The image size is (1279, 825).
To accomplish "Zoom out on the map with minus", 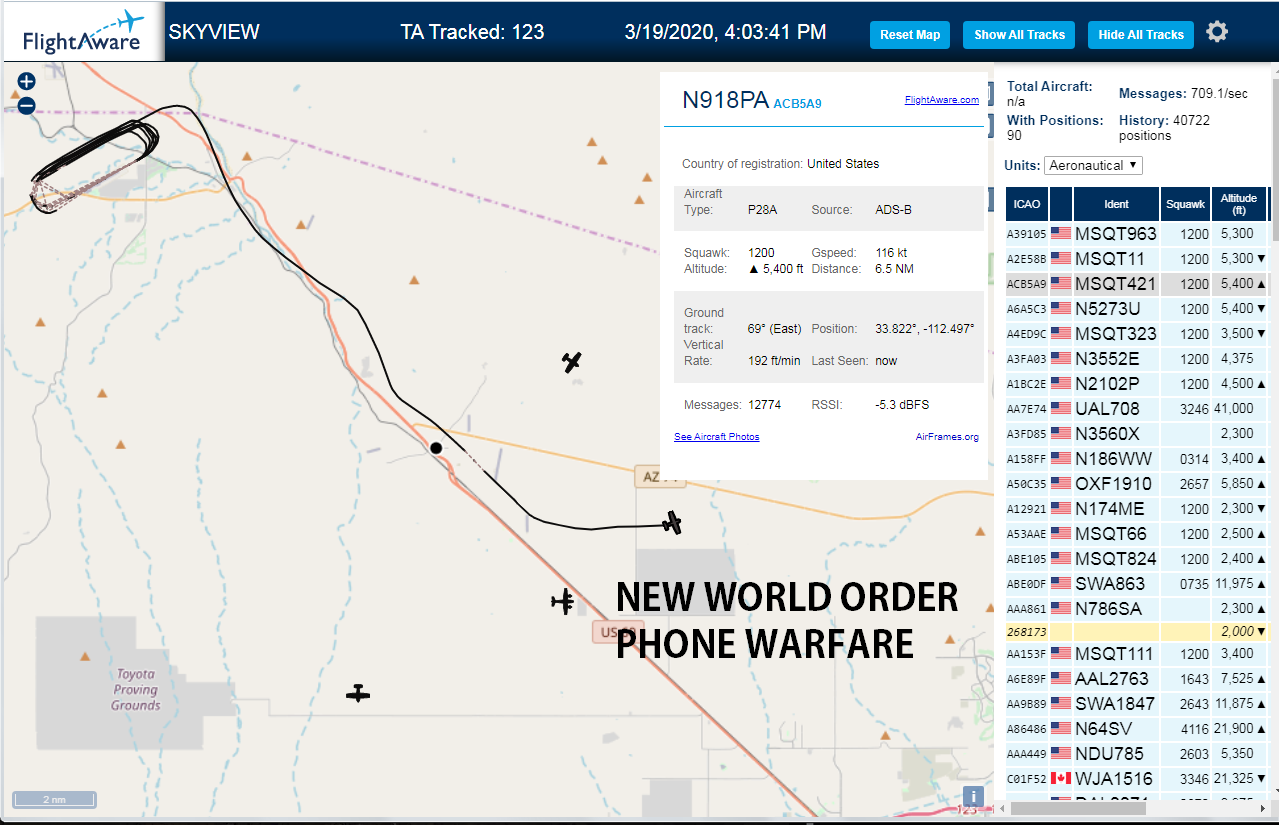I will (x=27, y=105).
